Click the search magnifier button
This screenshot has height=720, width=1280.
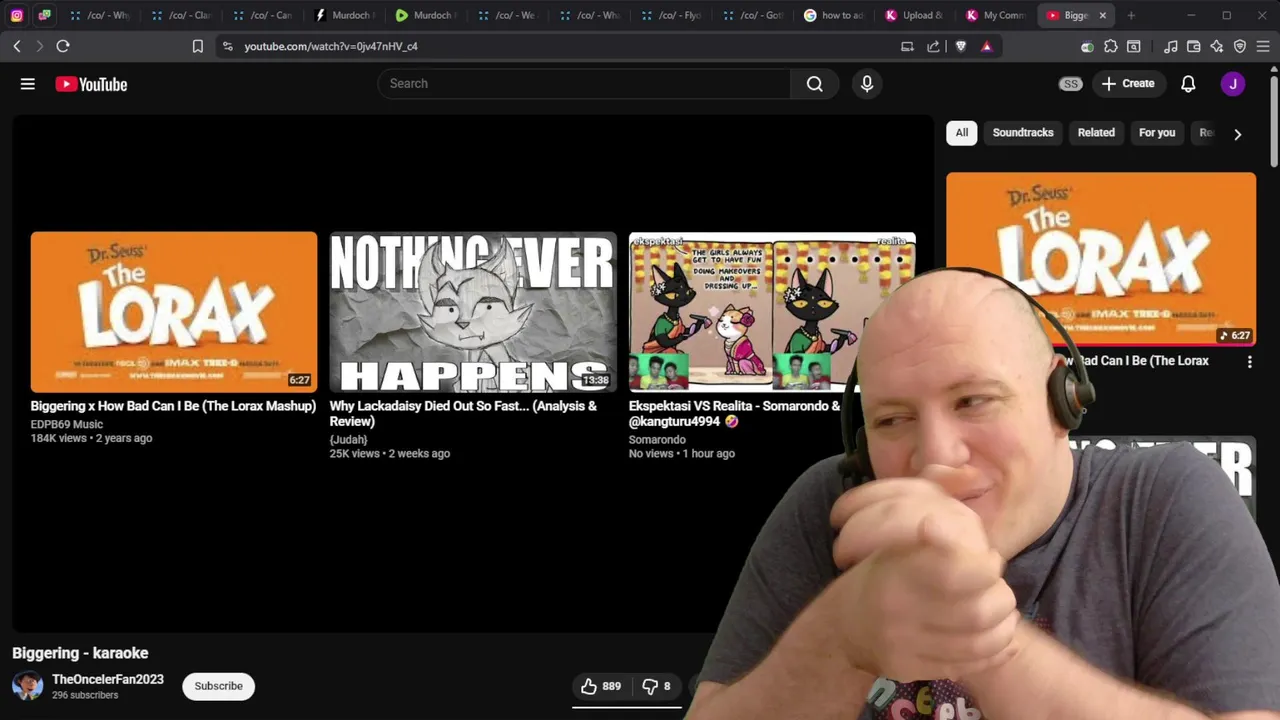(815, 84)
